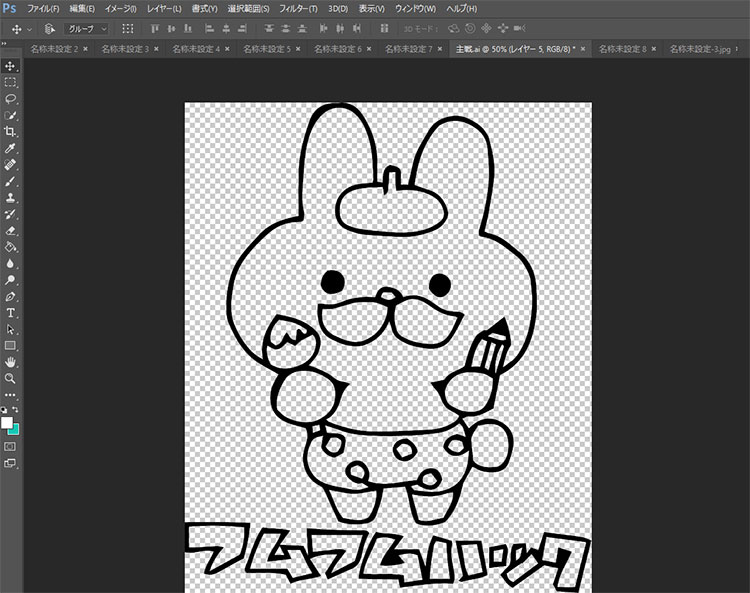Open the ファイル(F) menu
This screenshot has height=593, width=750.
[43, 9]
